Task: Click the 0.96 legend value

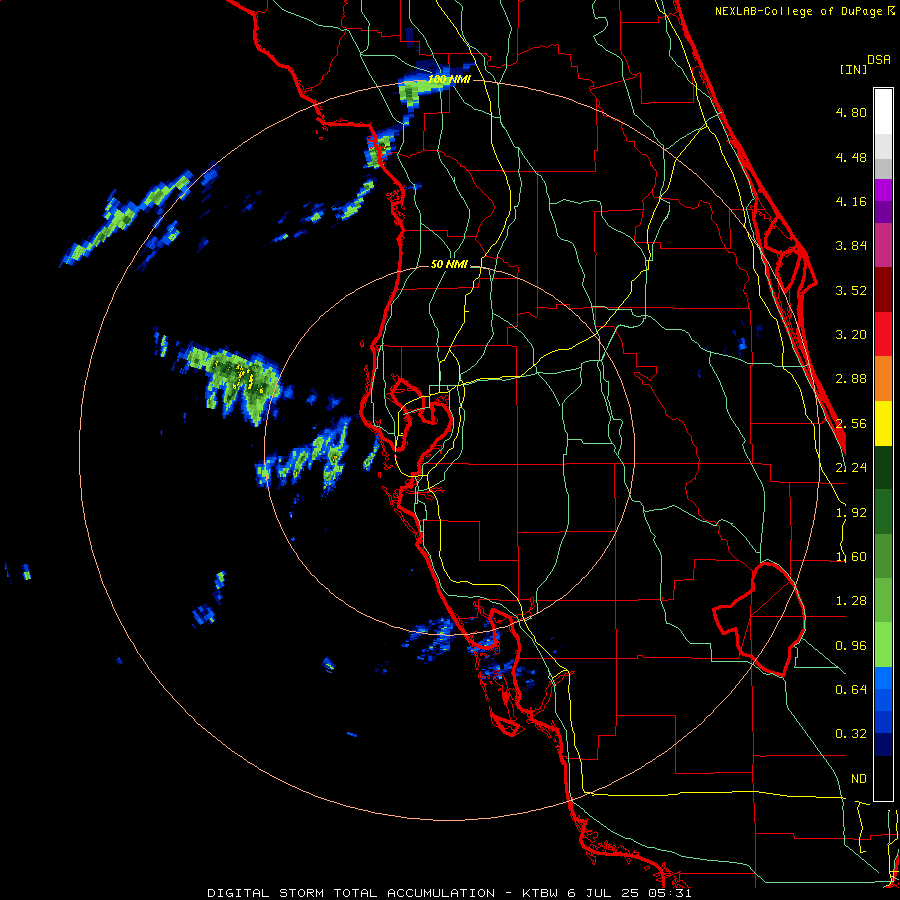Action: [x=851, y=646]
